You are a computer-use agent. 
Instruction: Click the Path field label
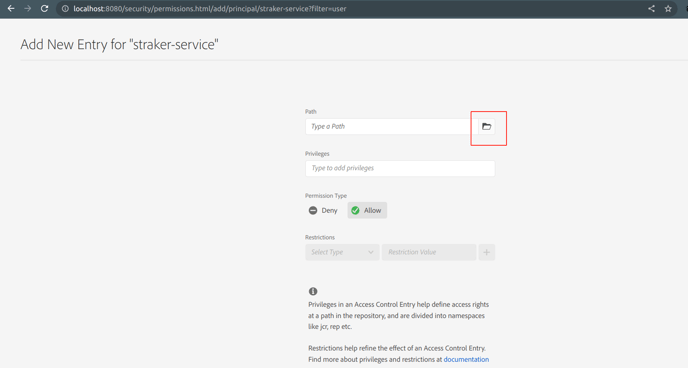coord(311,111)
